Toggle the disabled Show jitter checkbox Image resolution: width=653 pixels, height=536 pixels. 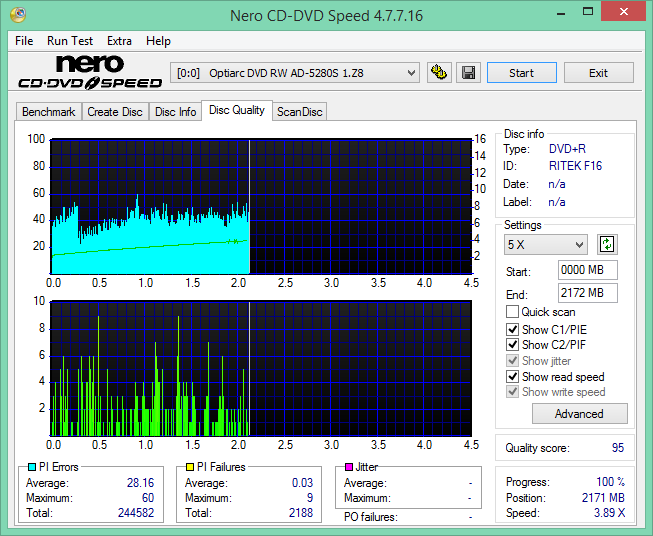point(512,361)
